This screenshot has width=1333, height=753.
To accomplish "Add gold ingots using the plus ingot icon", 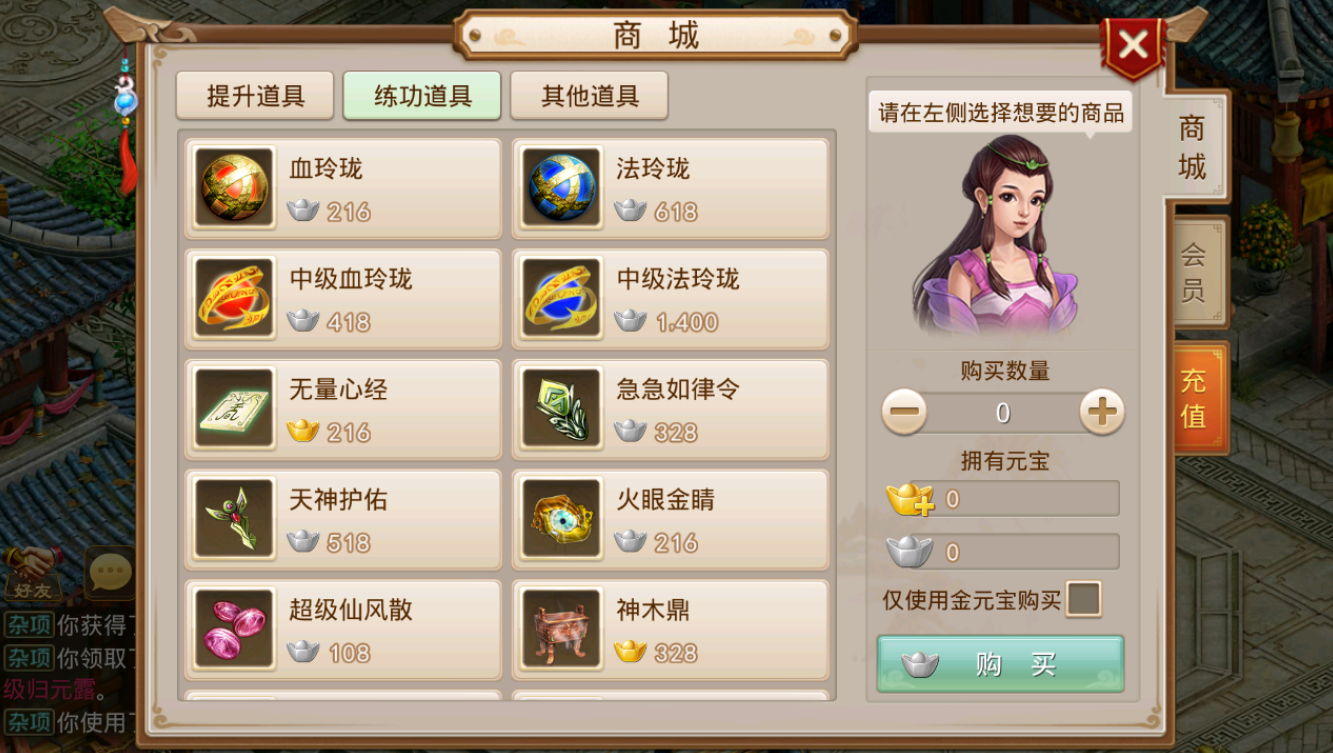I will 909,498.
